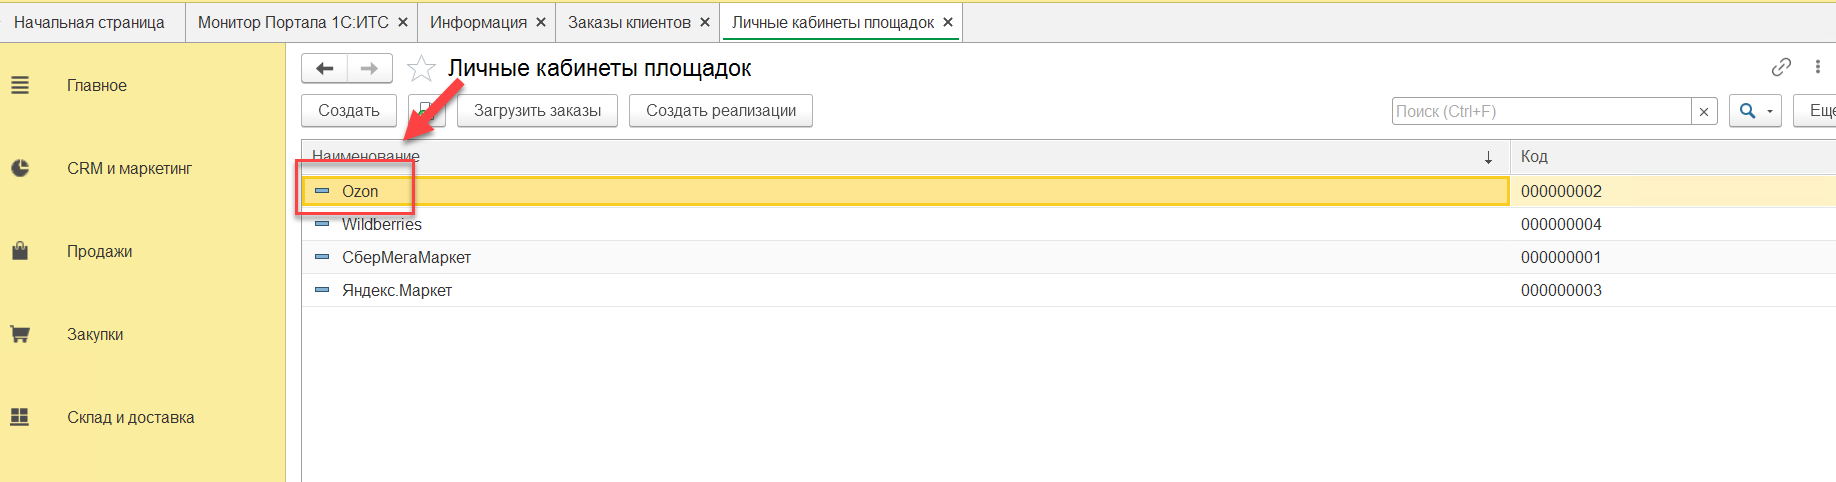Viewport: 1836px width, 482px height.
Task: Focus the Поиск search field
Action: point(1540,111)
